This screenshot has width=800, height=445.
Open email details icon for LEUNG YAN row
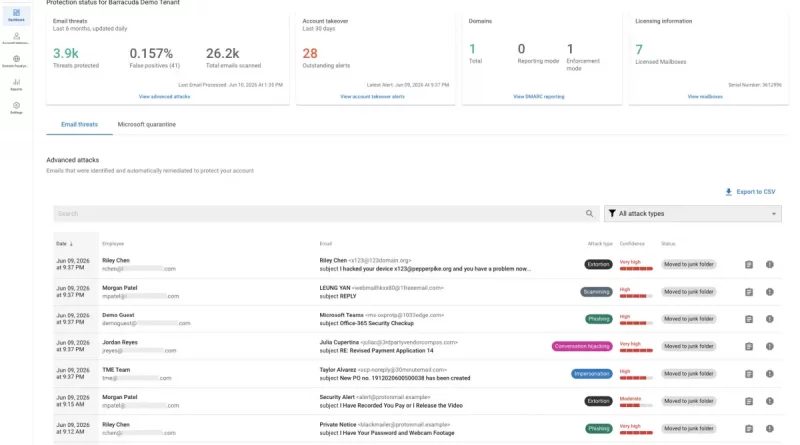coord(748,292)
